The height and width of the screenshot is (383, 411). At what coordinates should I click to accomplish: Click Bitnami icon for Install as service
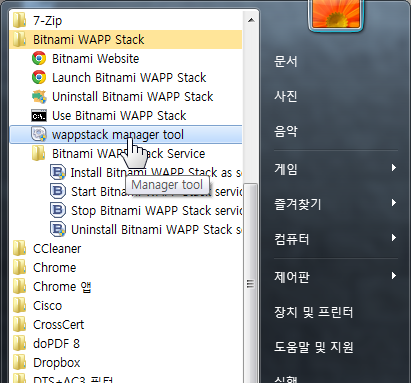pos(58,173)
